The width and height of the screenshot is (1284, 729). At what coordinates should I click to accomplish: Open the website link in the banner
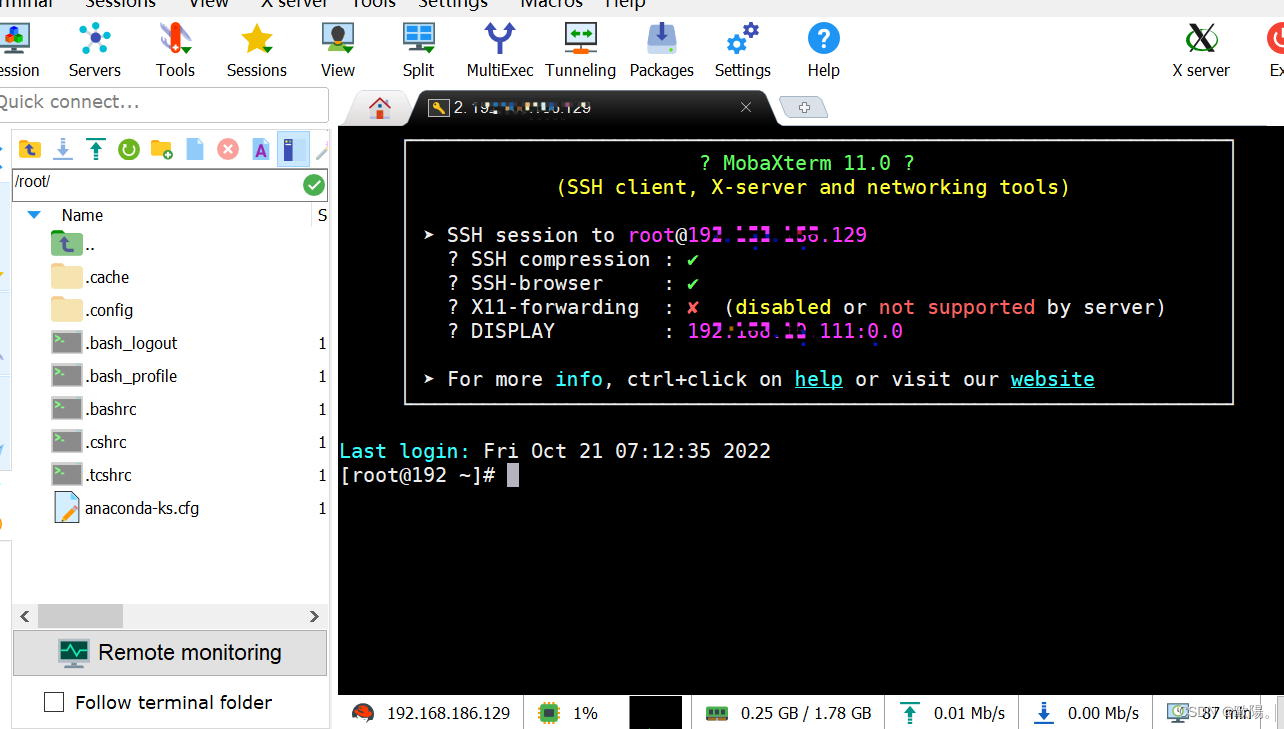1053,379
